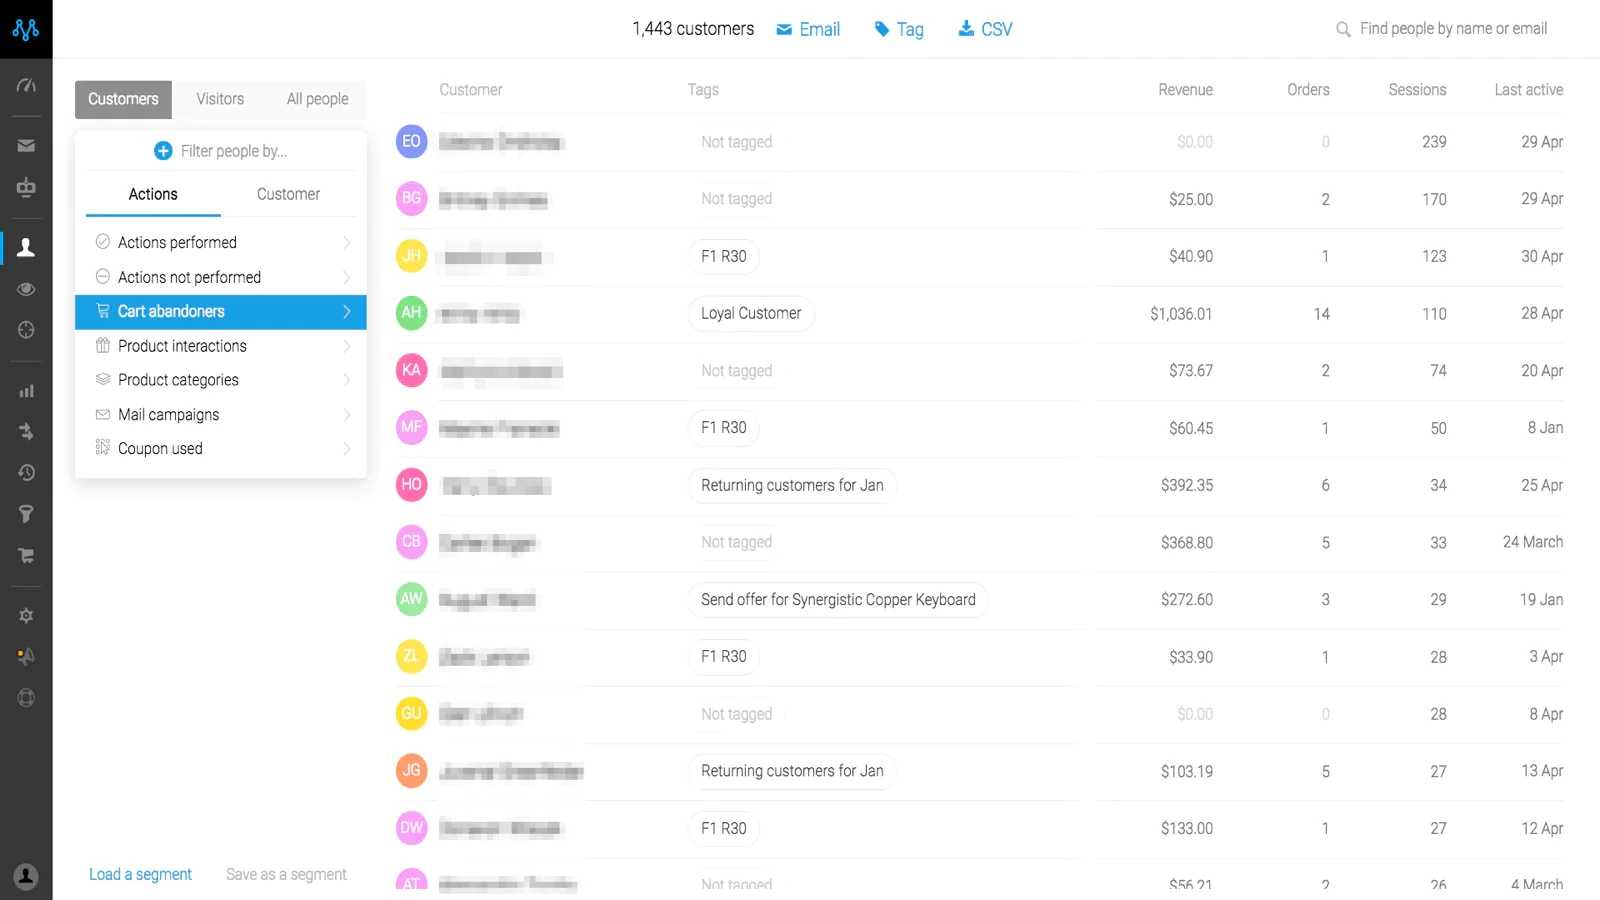Click Send offer for Synergistic Copper Keyboard tag
Image resolution: width=1600 pixels, height=900 pixels.
click(838, 600)
